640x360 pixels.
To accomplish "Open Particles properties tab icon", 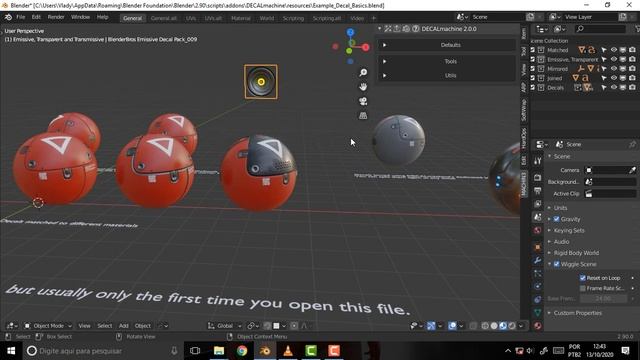I will (538, 273).
